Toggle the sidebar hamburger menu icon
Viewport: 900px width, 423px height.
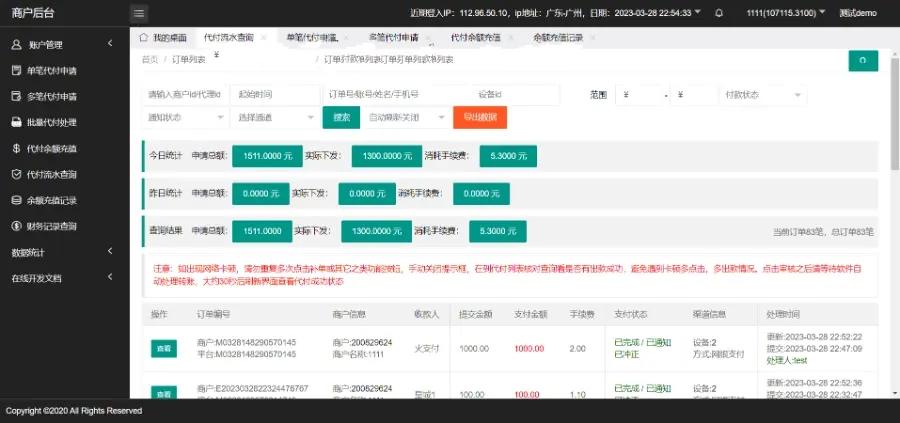[x=139, y=13]
